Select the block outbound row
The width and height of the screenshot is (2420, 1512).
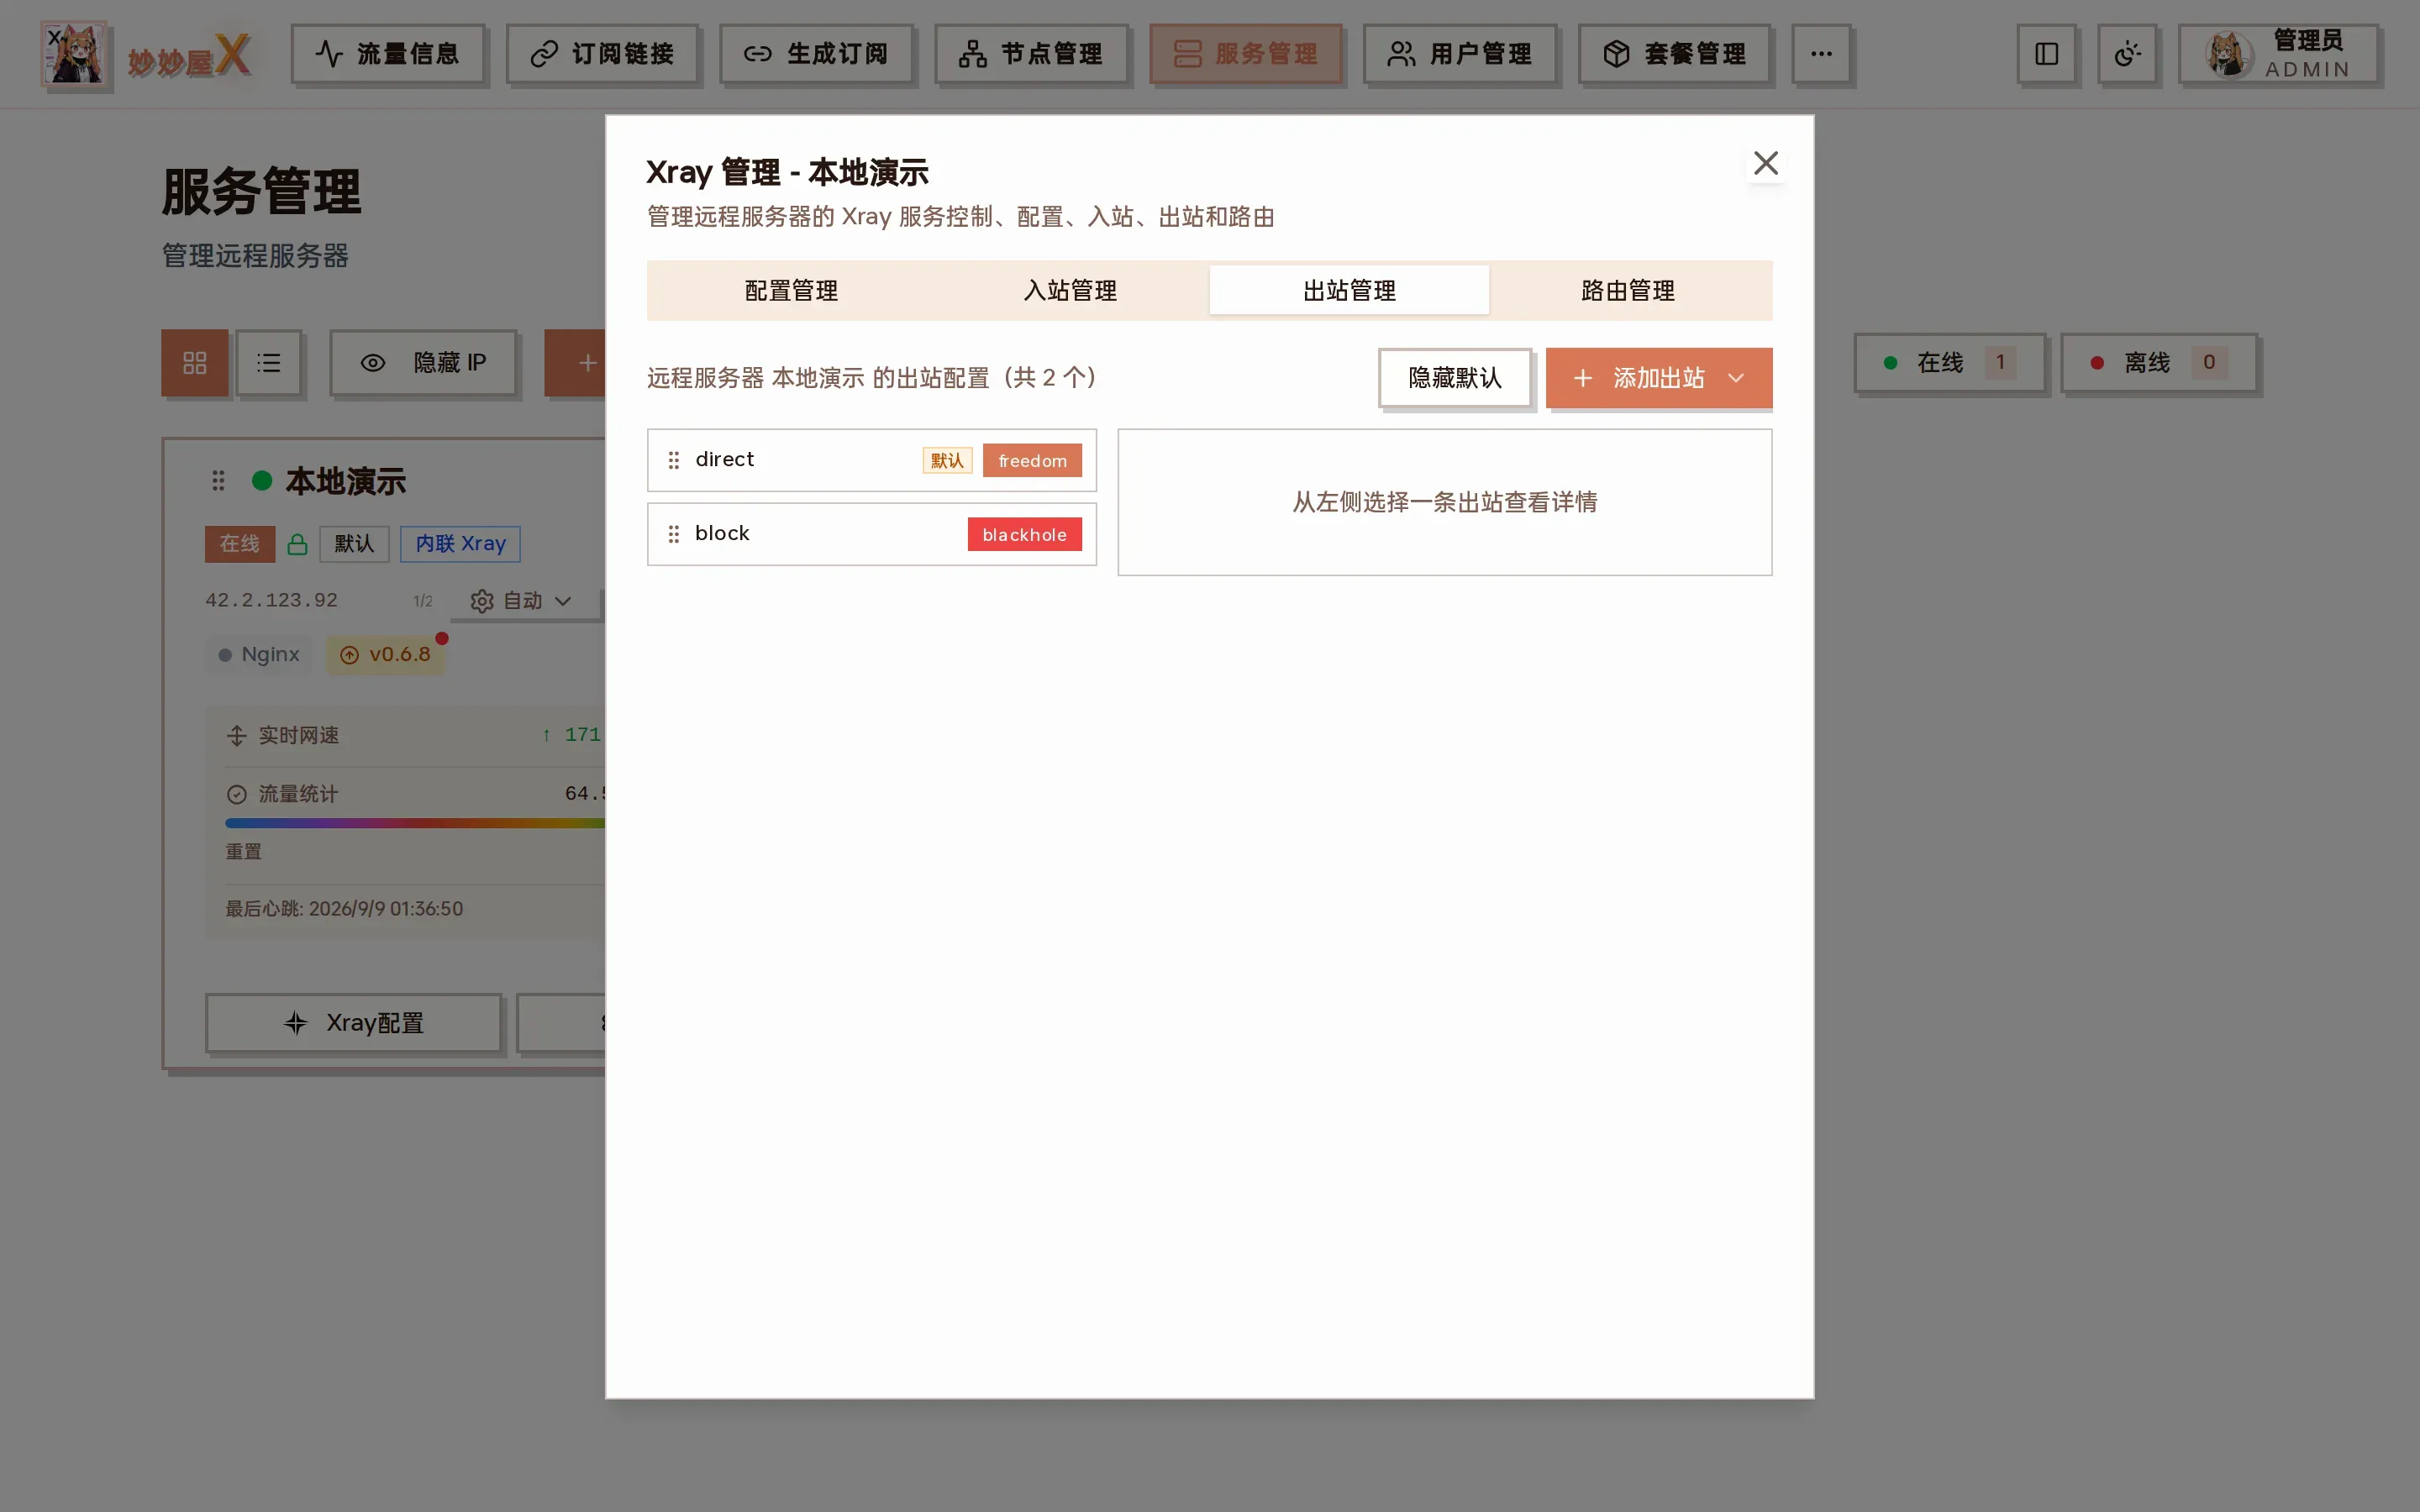pos(872,534)
